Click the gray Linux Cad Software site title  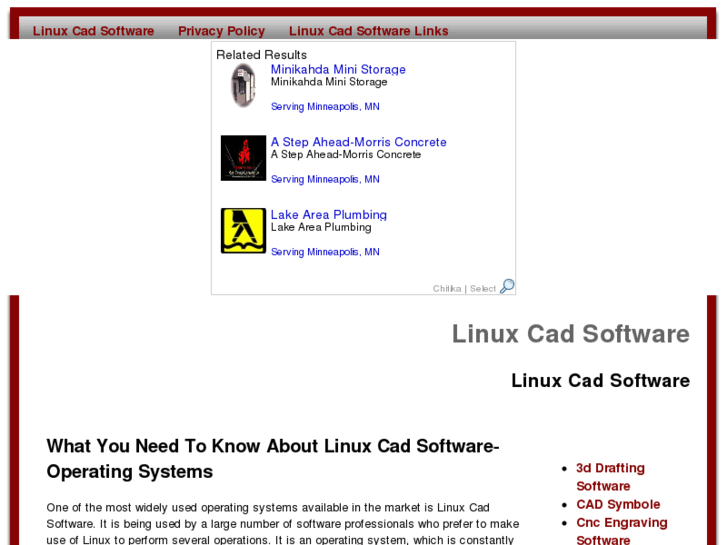coord(571,334)
